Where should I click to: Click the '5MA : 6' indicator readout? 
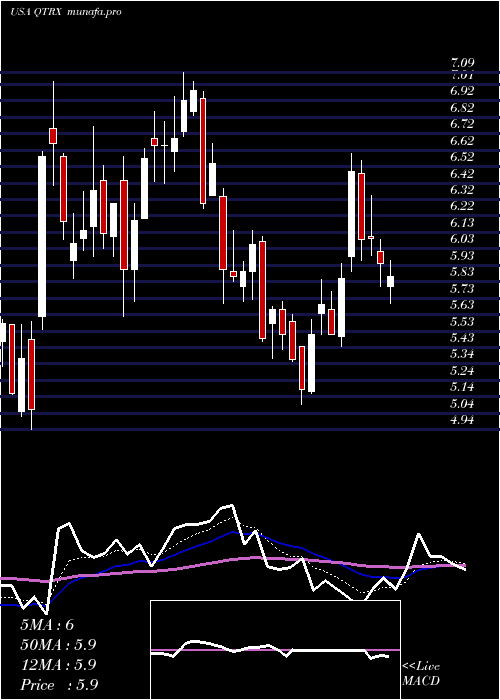coord(47,625)
